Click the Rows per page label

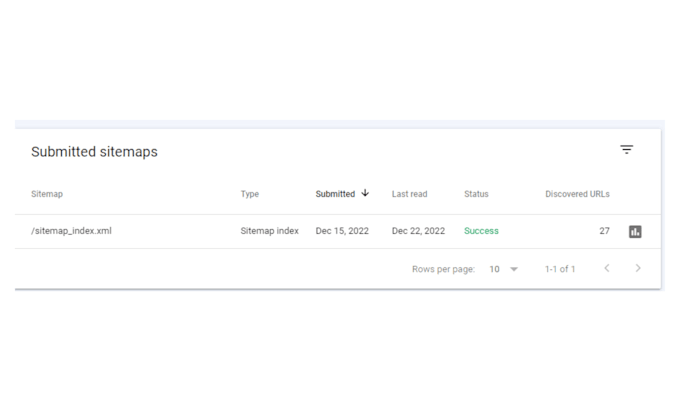[x=443, y=269]
